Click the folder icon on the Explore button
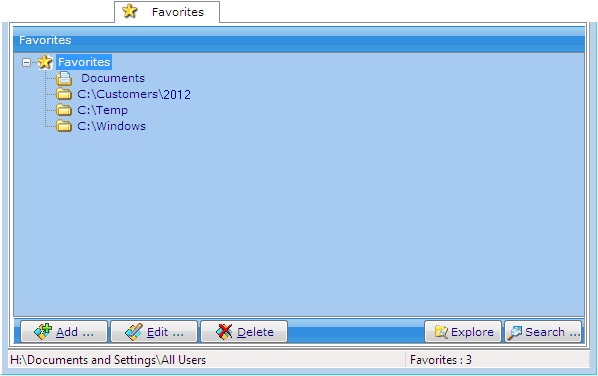Image resolution: width=598 pixels, height=376 pixels. tap(441, 332)
